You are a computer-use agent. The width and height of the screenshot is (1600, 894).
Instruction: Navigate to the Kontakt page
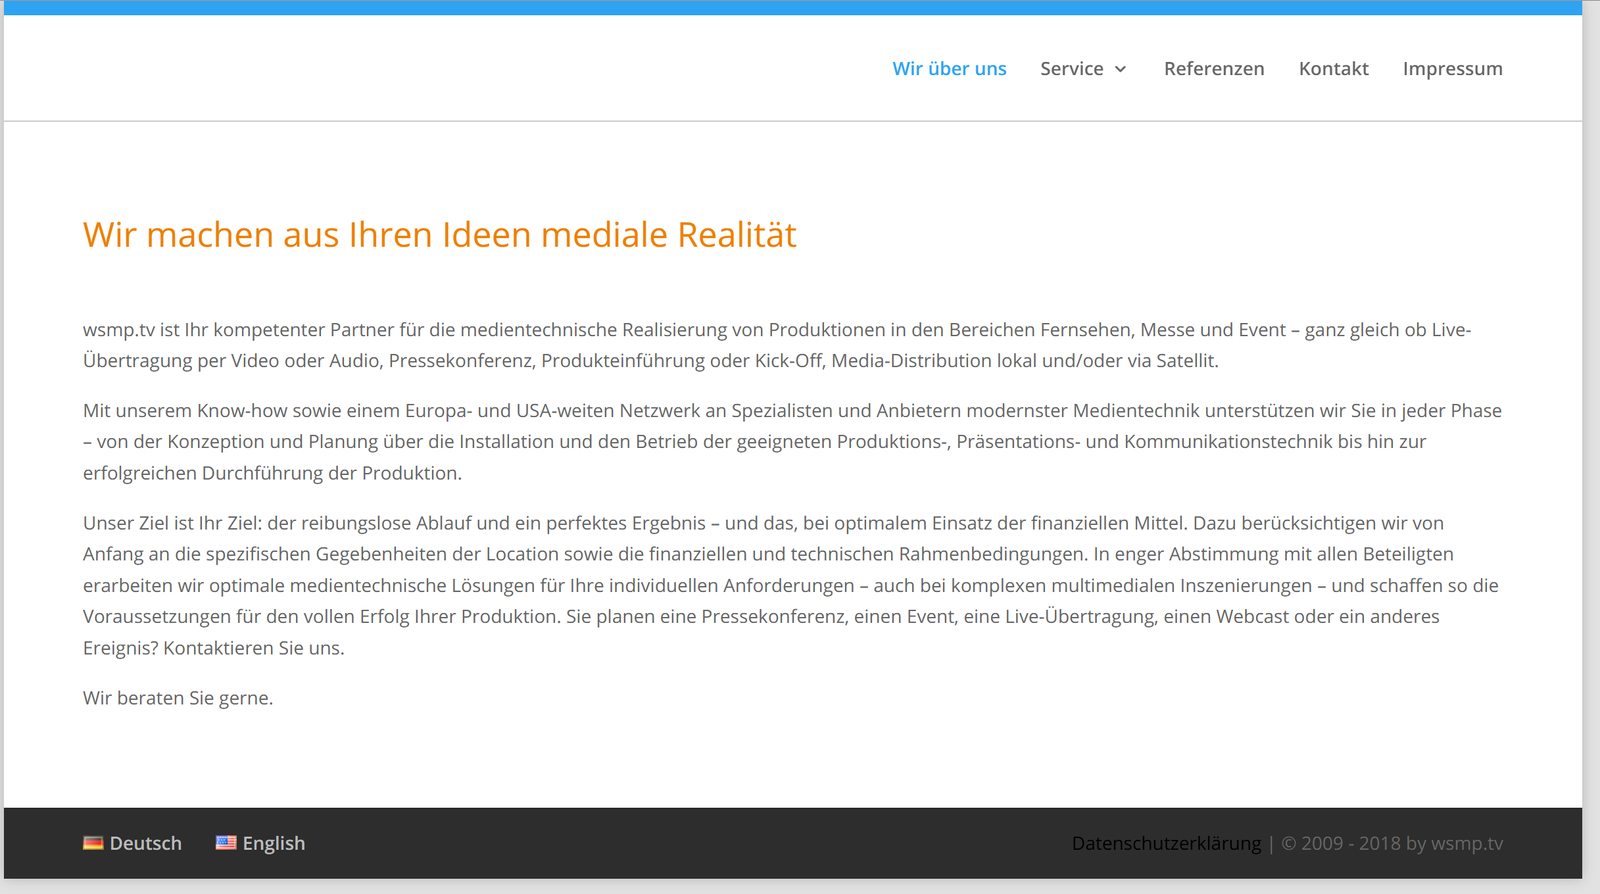tap(1333, 69)
